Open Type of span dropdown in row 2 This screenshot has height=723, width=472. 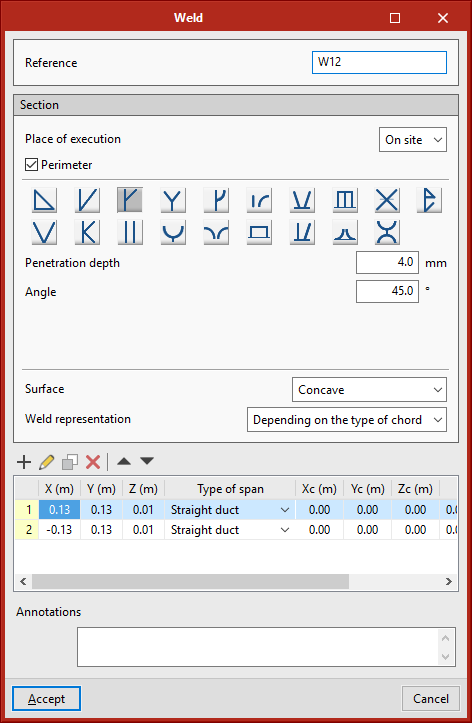point(285,530)
